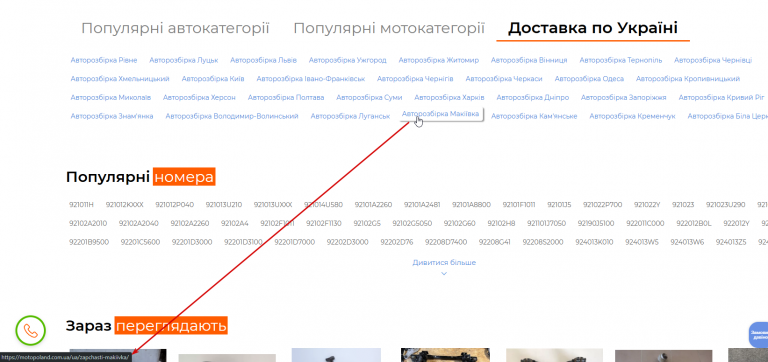Click part number 92201B9500
The image size is (768, 362).
(x=89, y=242)
